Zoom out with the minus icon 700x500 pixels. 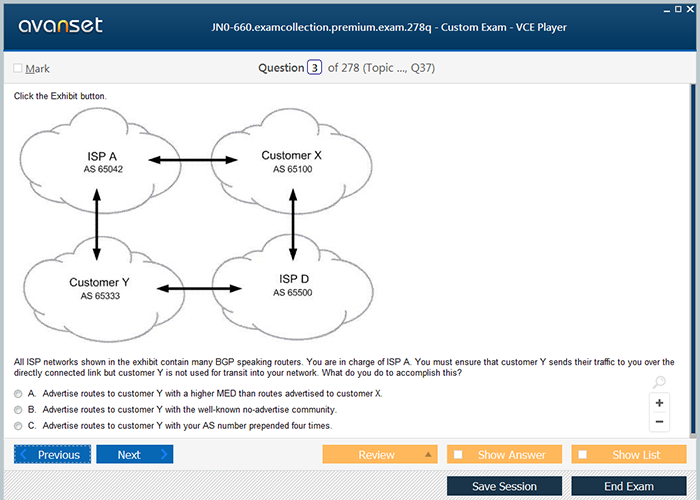tap(659, 422)
